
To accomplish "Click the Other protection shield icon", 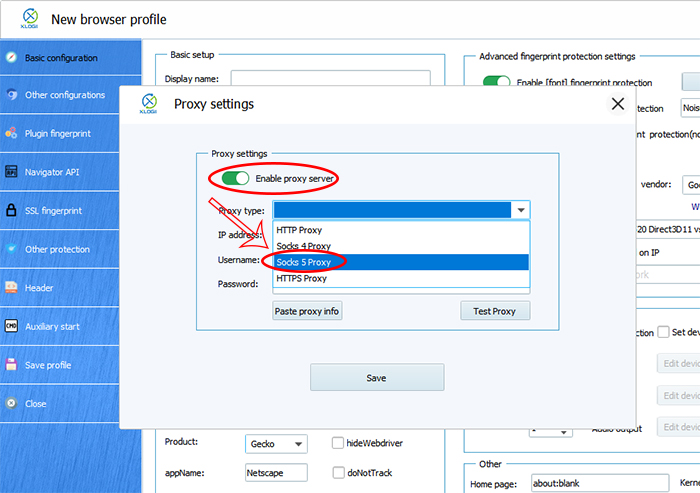I will 12,249.
